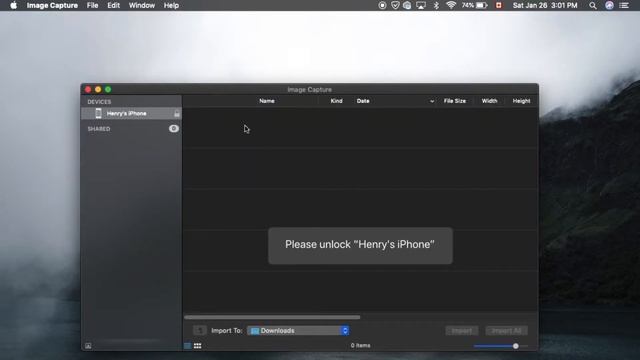Click the Import All button
The height and width of the screenshot is (360, 640).
click(x=506, y=331)
